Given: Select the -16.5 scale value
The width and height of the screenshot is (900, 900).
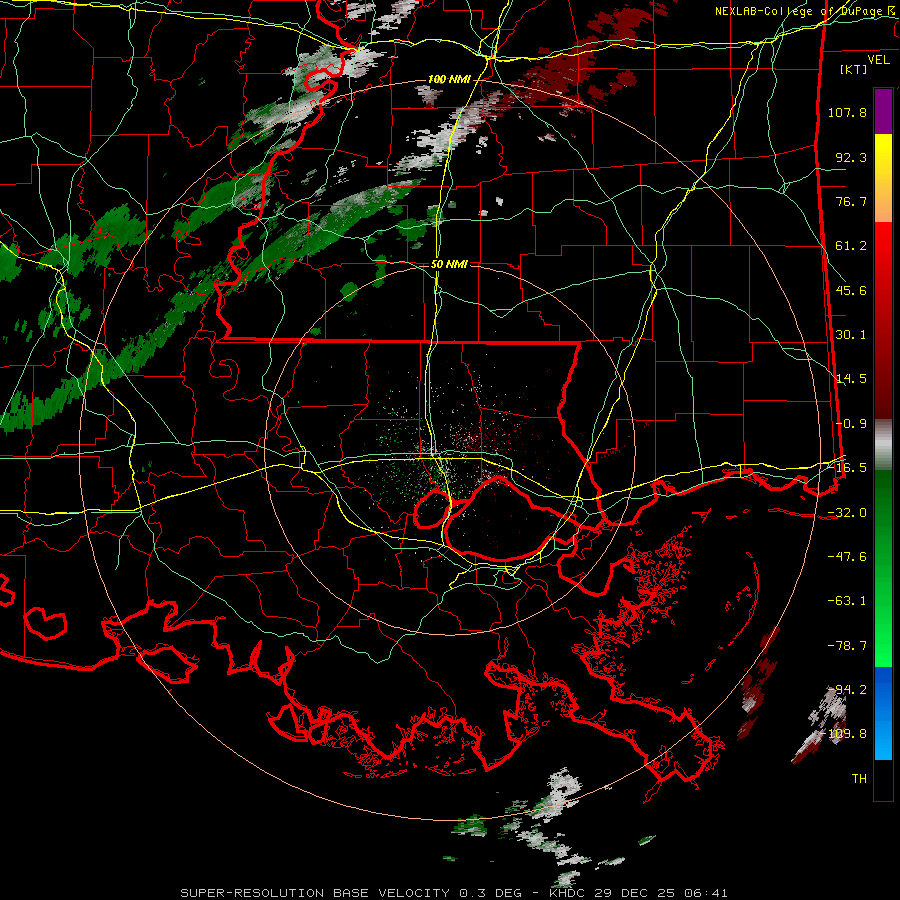Looking at the screenshot, I should 847,468.
